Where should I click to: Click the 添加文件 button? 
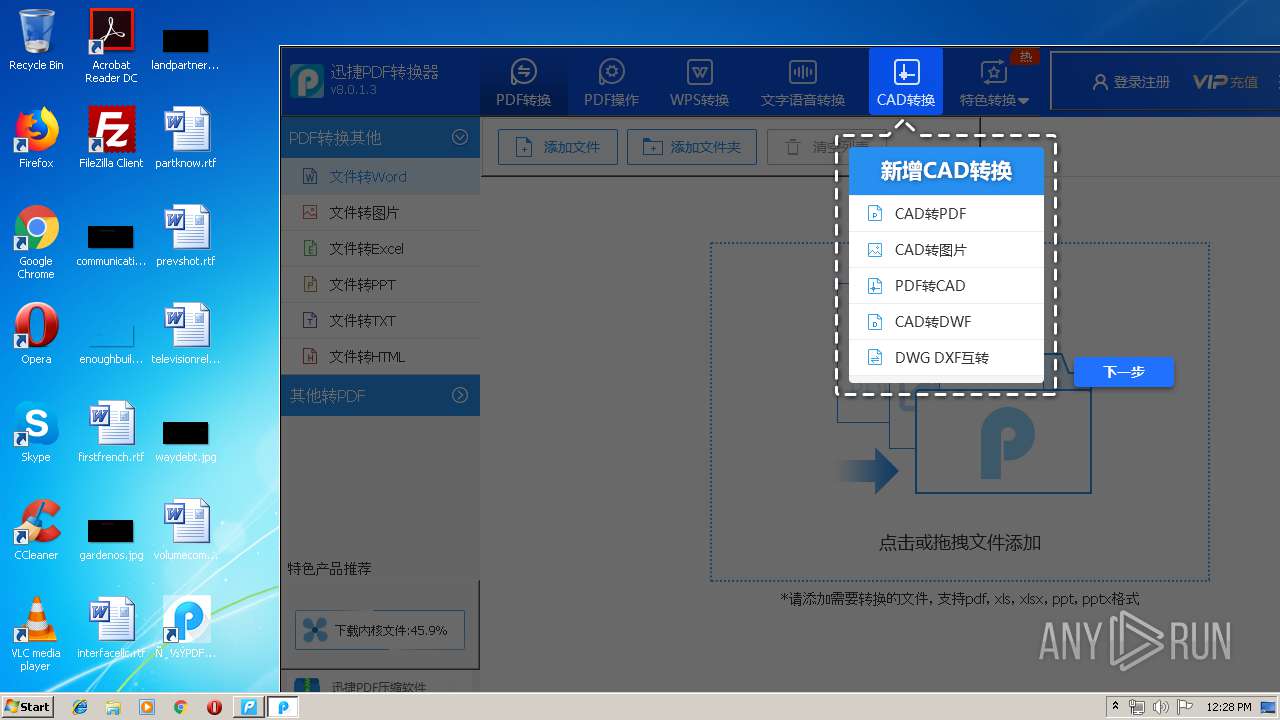point(557,147)
